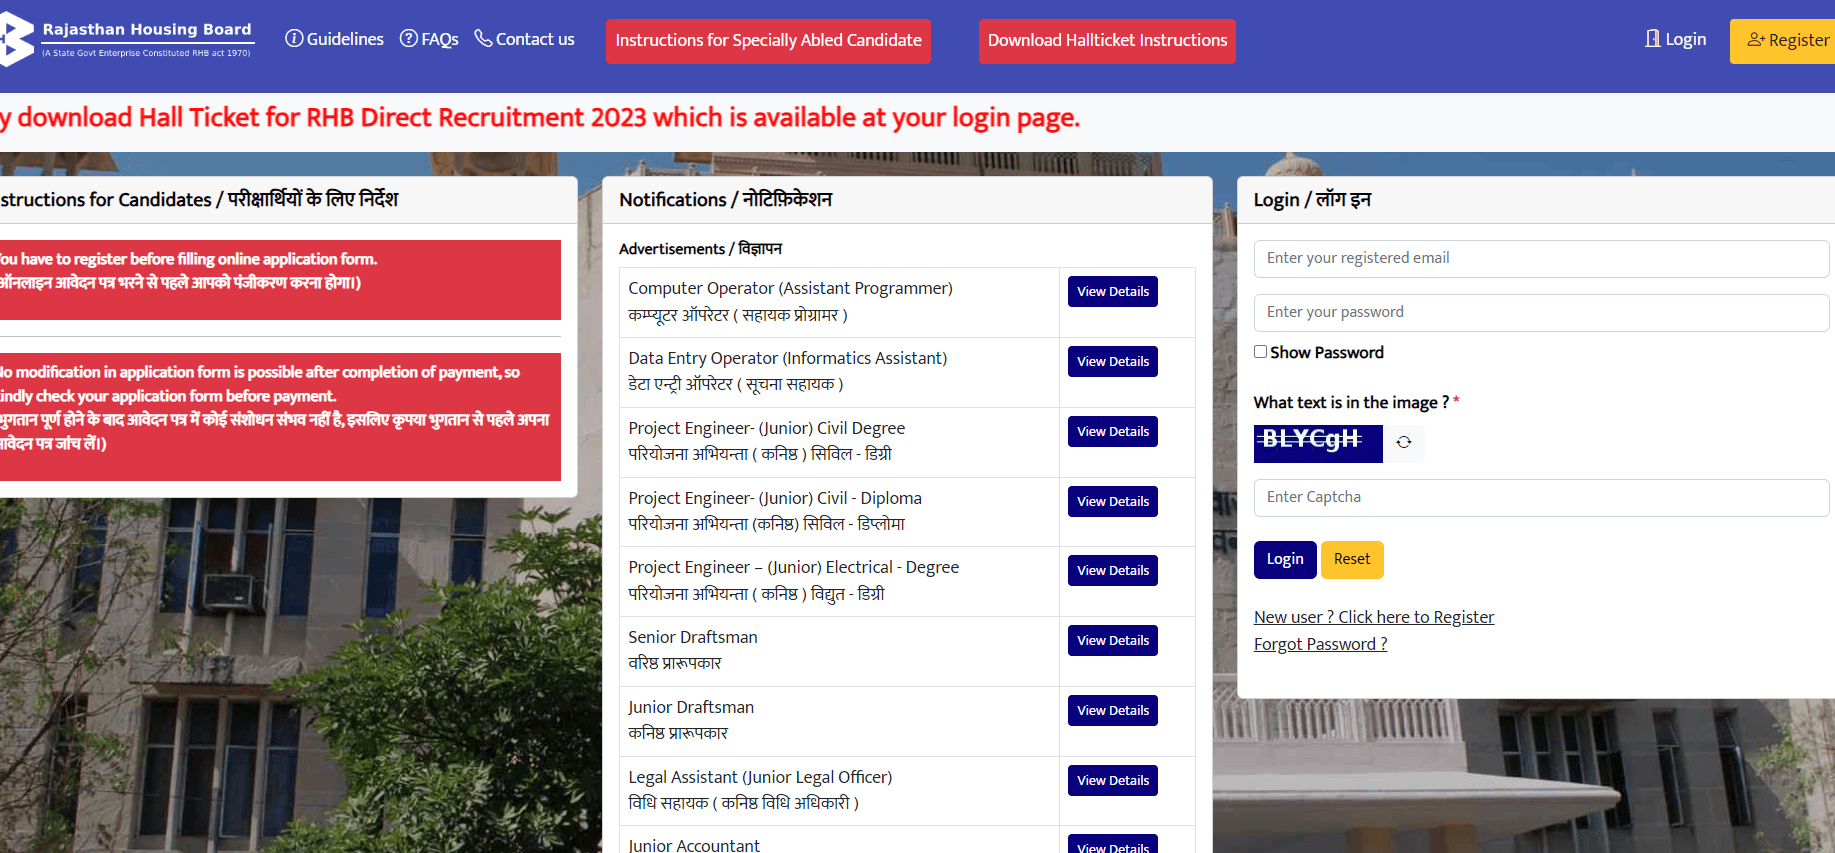Open the Forgot Password link
This screenshot has height=853, width=1835.
(1320, 645)
